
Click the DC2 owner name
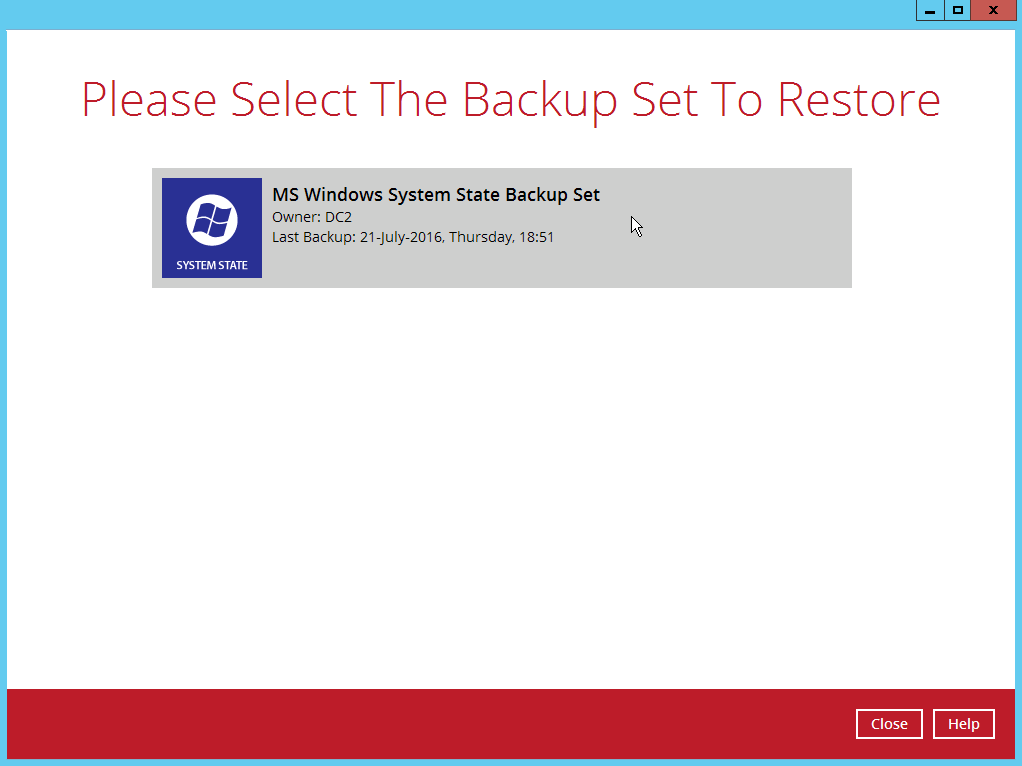[x=338, y=217]
